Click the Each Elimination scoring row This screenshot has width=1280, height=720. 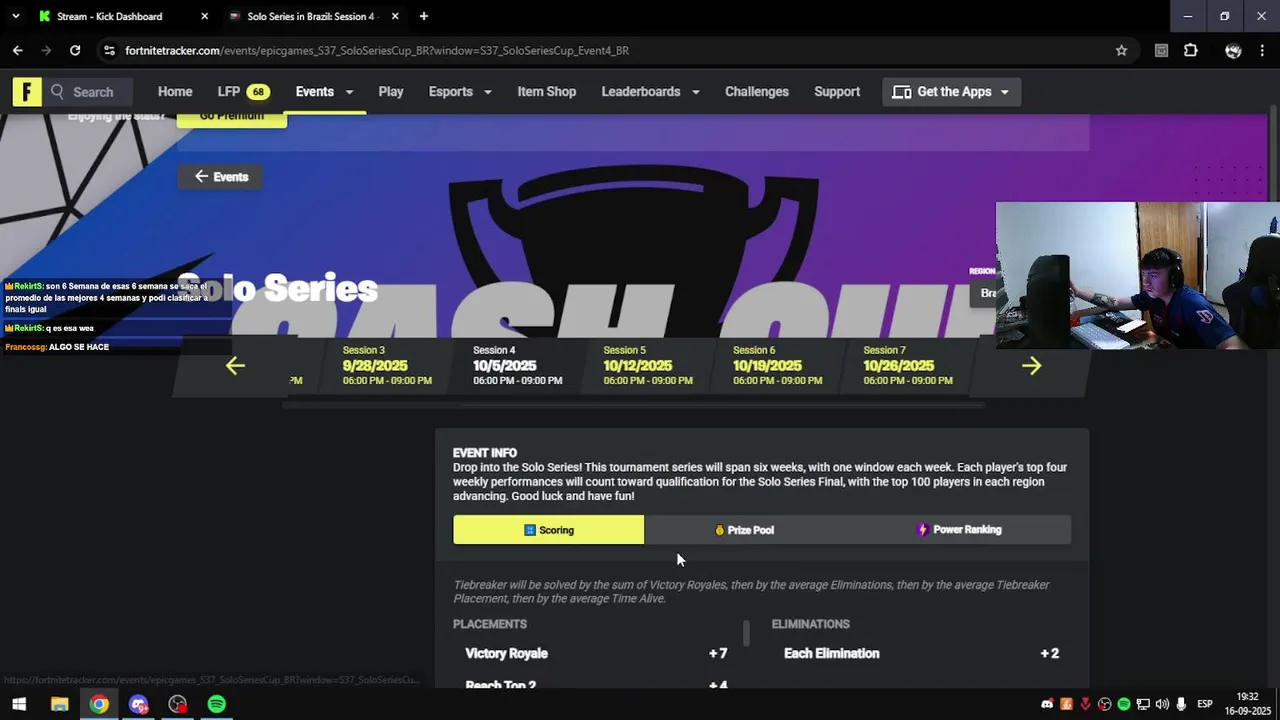(921, 654)
